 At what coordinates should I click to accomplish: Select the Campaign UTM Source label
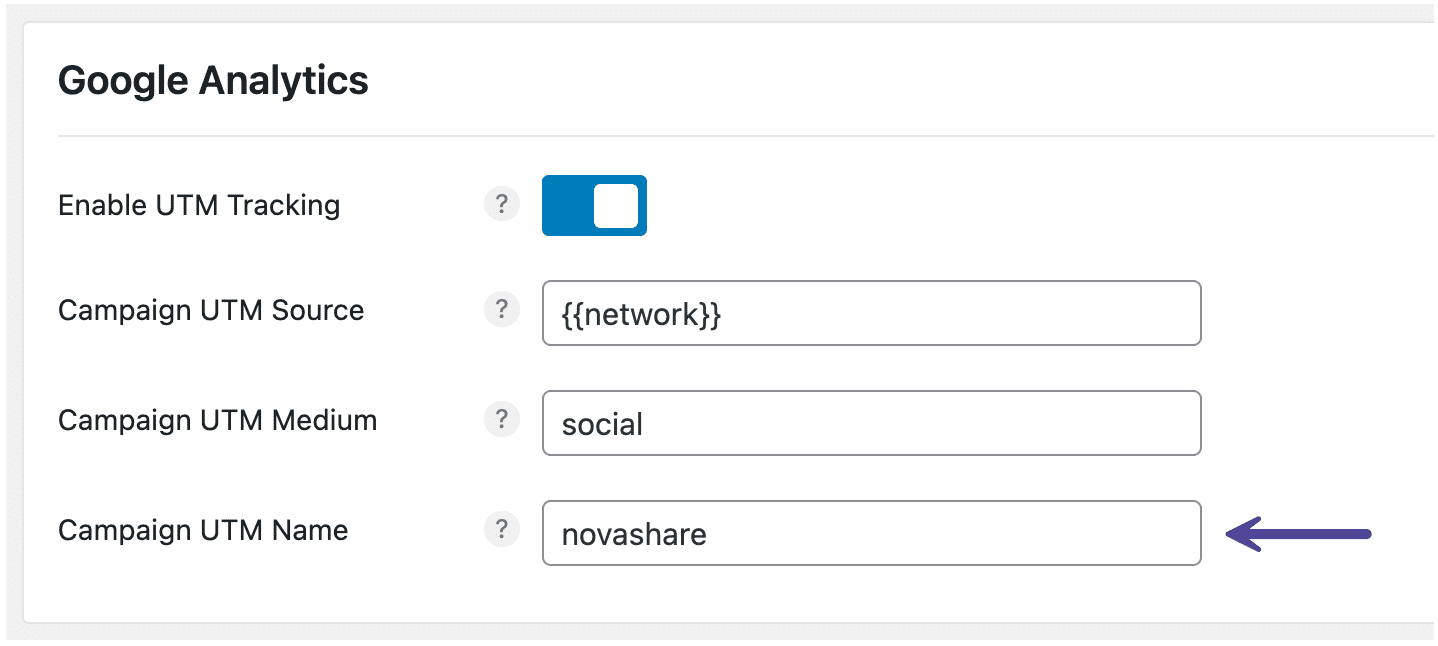pyautogui.click(x=211, y=310)
